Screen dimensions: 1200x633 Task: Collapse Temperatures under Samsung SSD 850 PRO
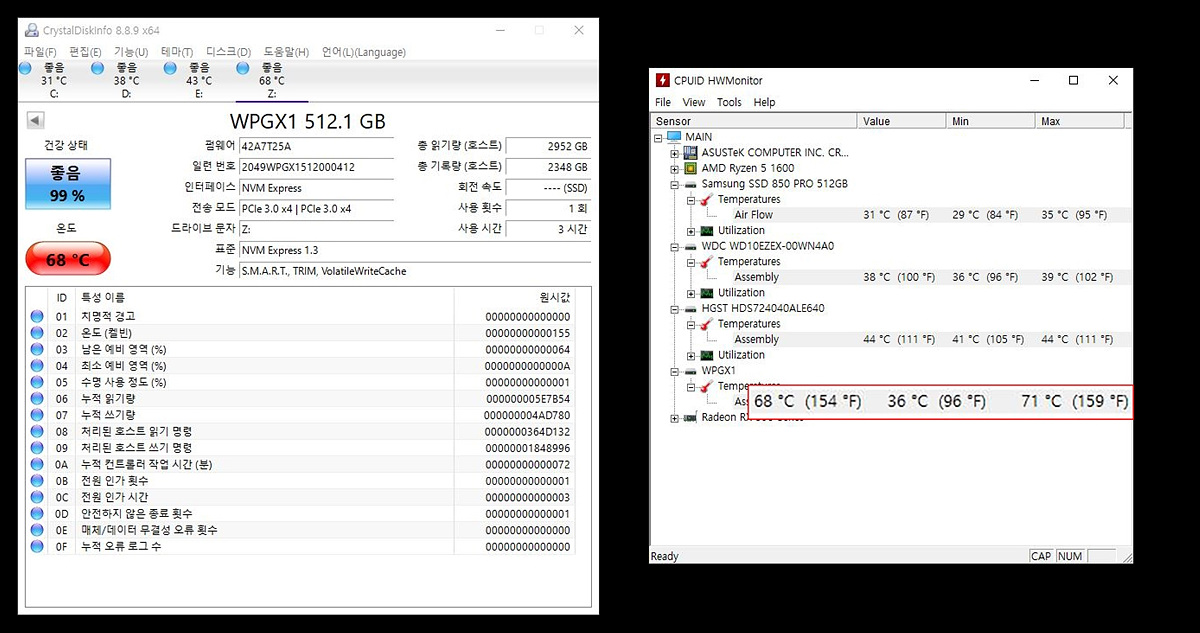point(692,200)
